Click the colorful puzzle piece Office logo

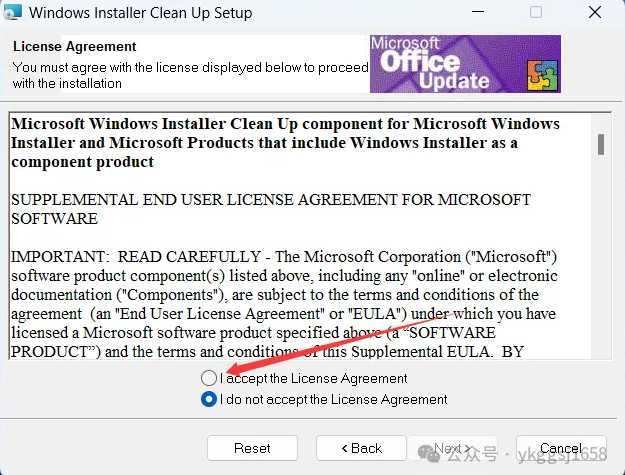[x=542, y=76]
